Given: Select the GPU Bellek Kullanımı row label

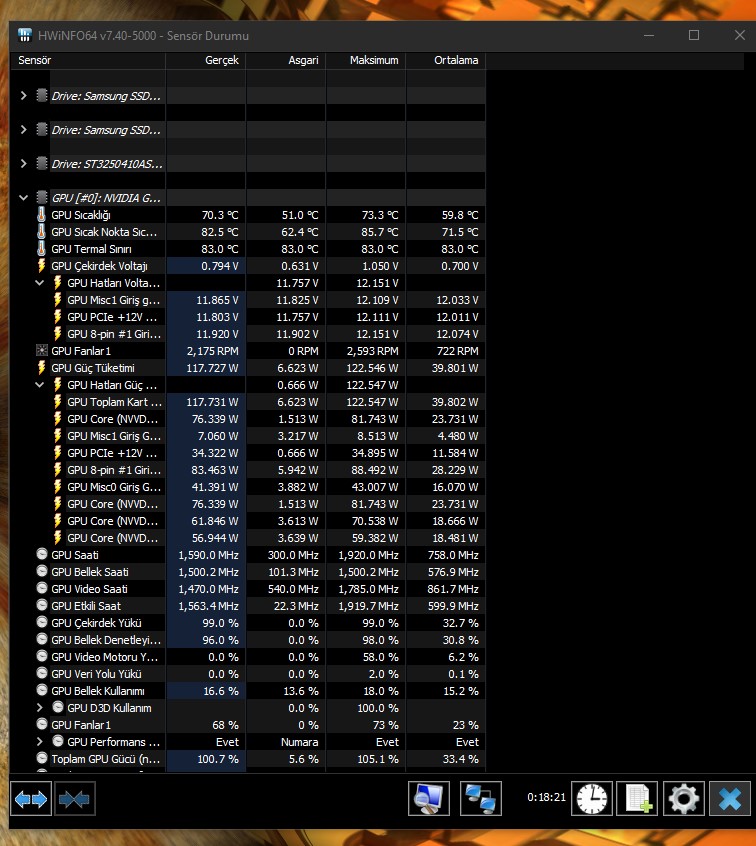Looking at the screenshot, I should [98, 691].
